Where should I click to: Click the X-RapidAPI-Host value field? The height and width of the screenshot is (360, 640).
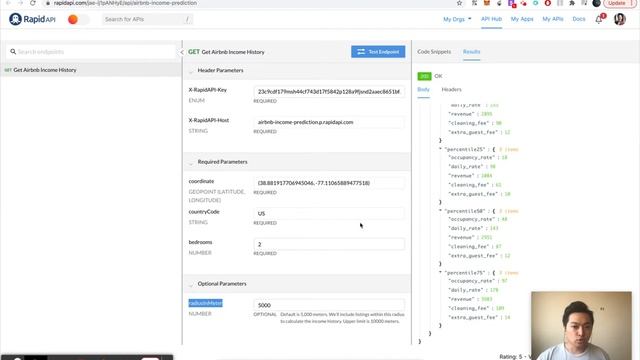coord(329,122)
